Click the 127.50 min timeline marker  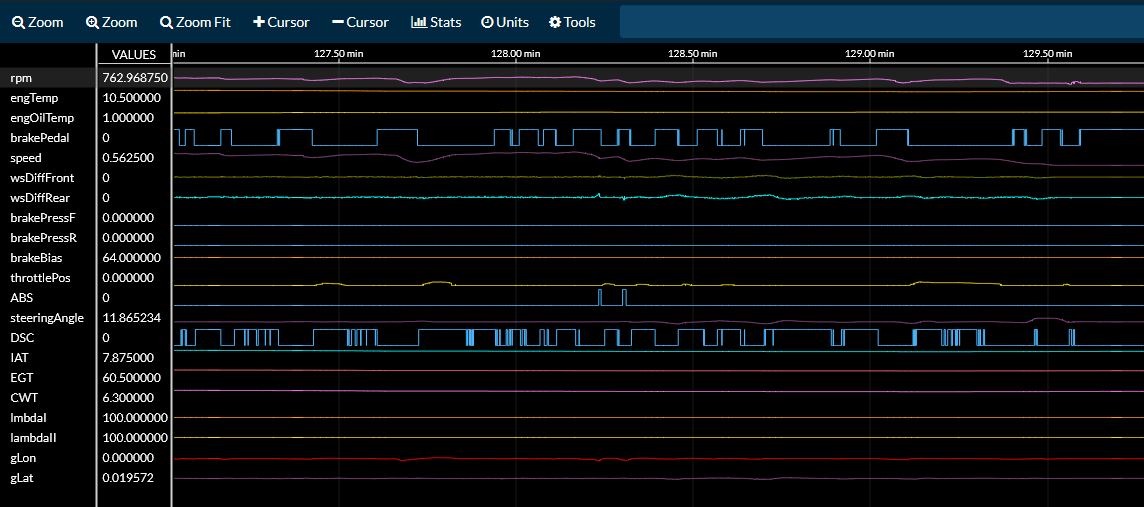coord(339,53)
